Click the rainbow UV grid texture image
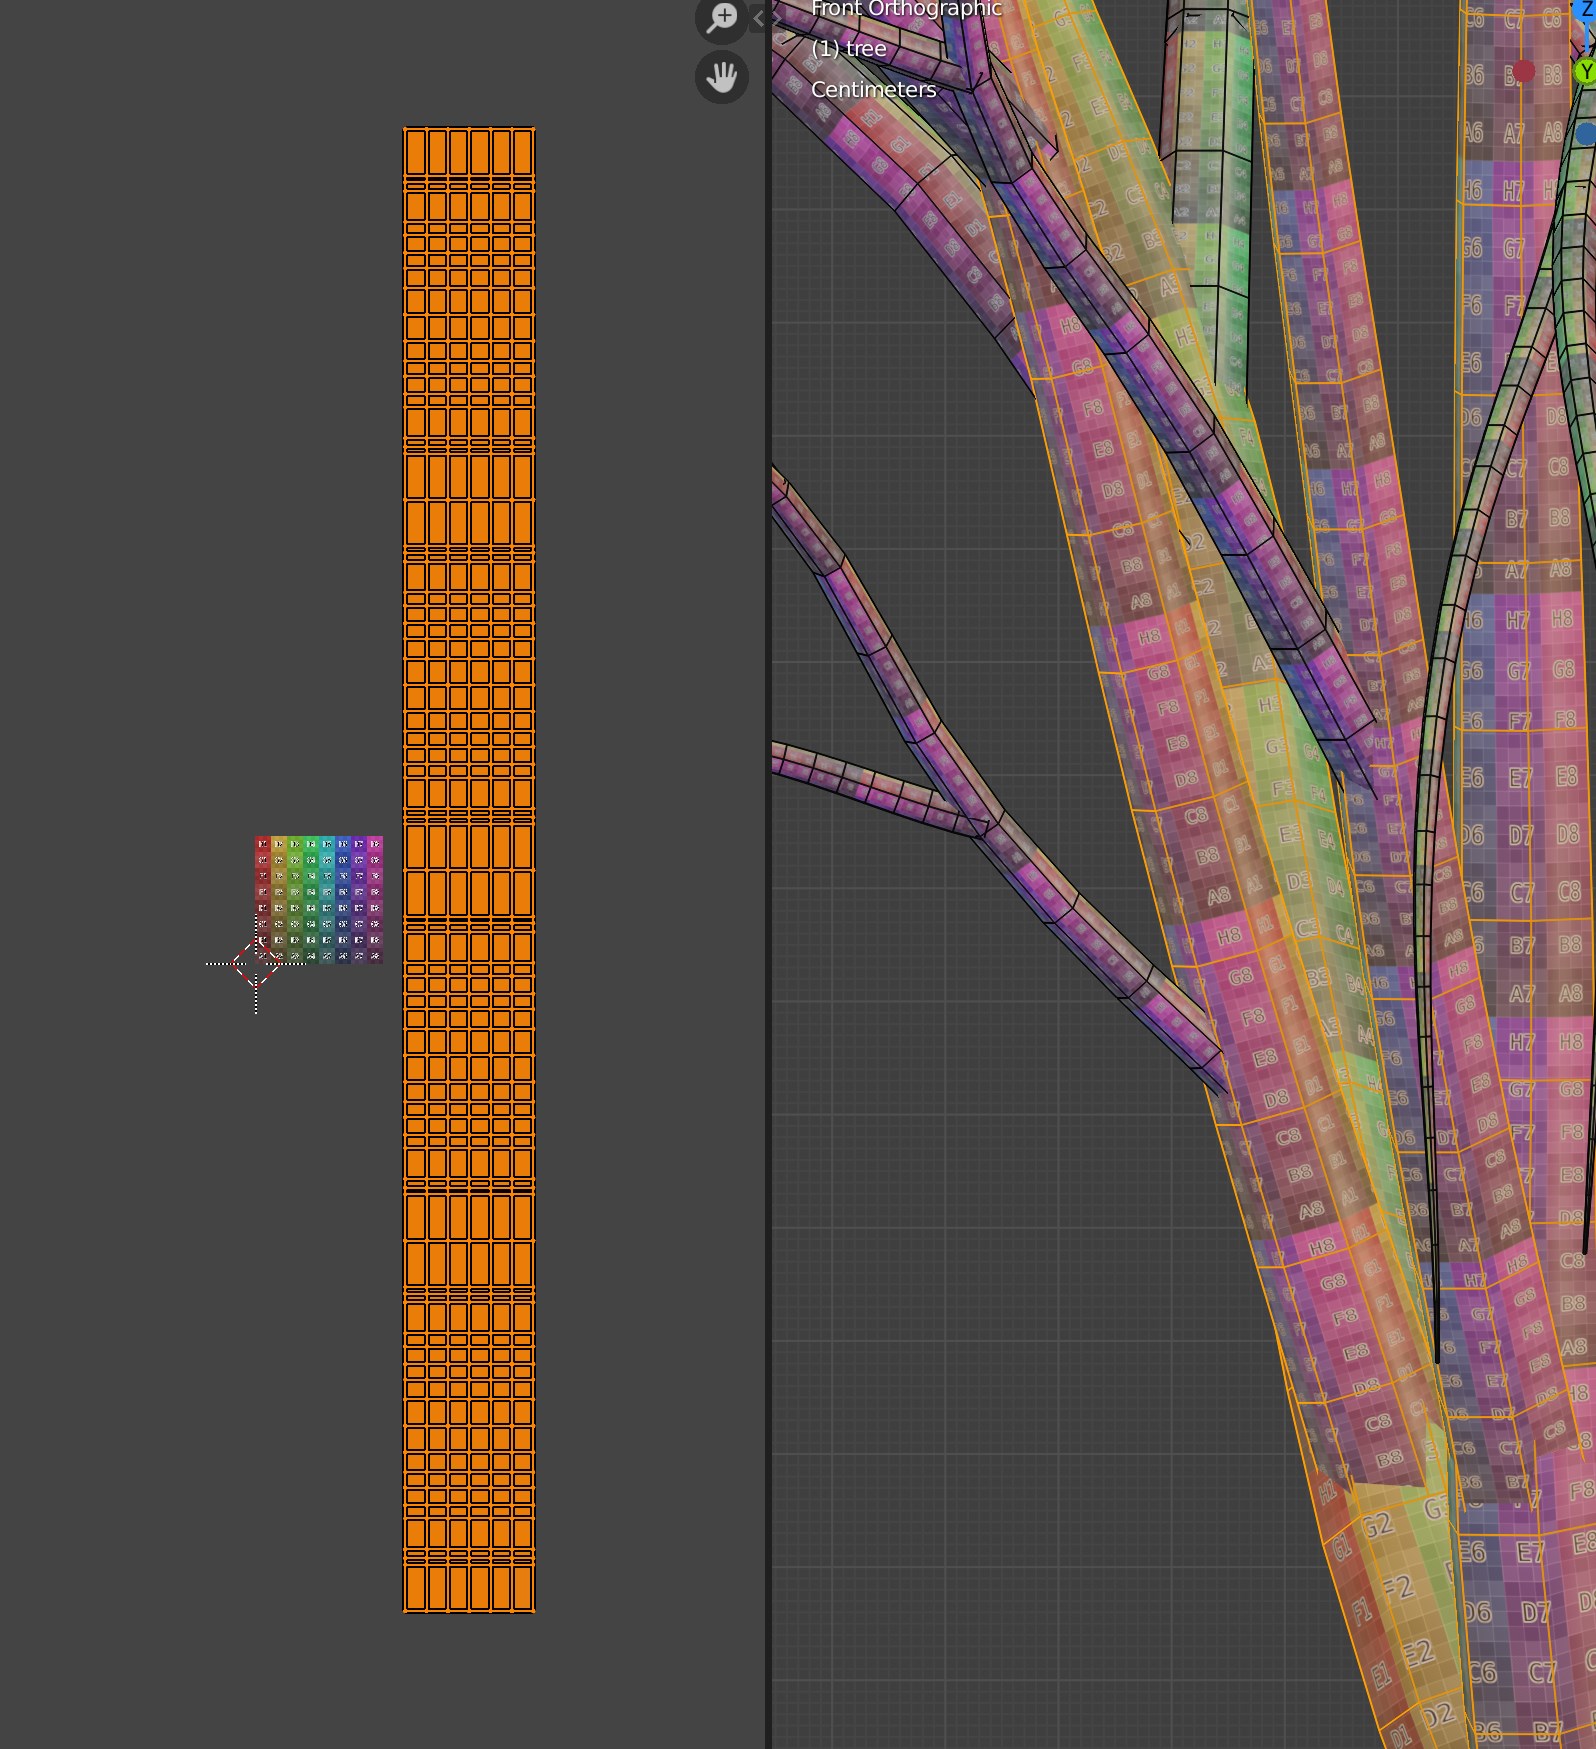The width and height of the screenshot is (1596, 1749). pos(319,899)
